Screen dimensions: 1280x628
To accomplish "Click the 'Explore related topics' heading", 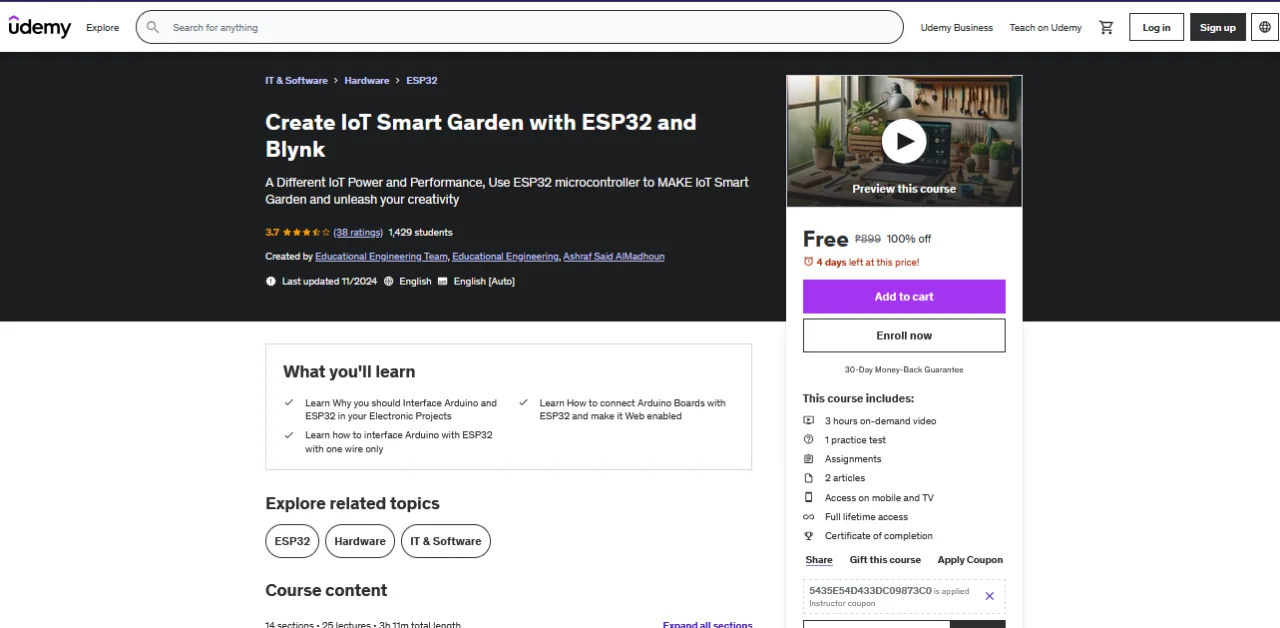I will pos(352,503).
